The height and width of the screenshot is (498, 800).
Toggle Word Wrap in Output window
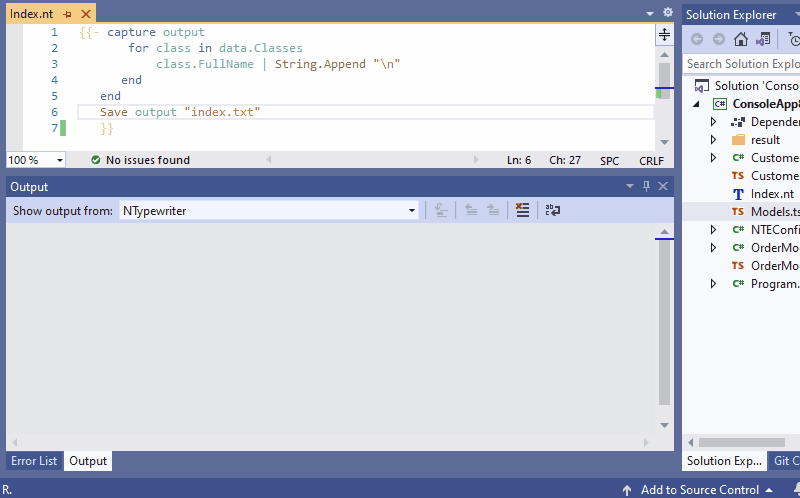tap(553, 210)
